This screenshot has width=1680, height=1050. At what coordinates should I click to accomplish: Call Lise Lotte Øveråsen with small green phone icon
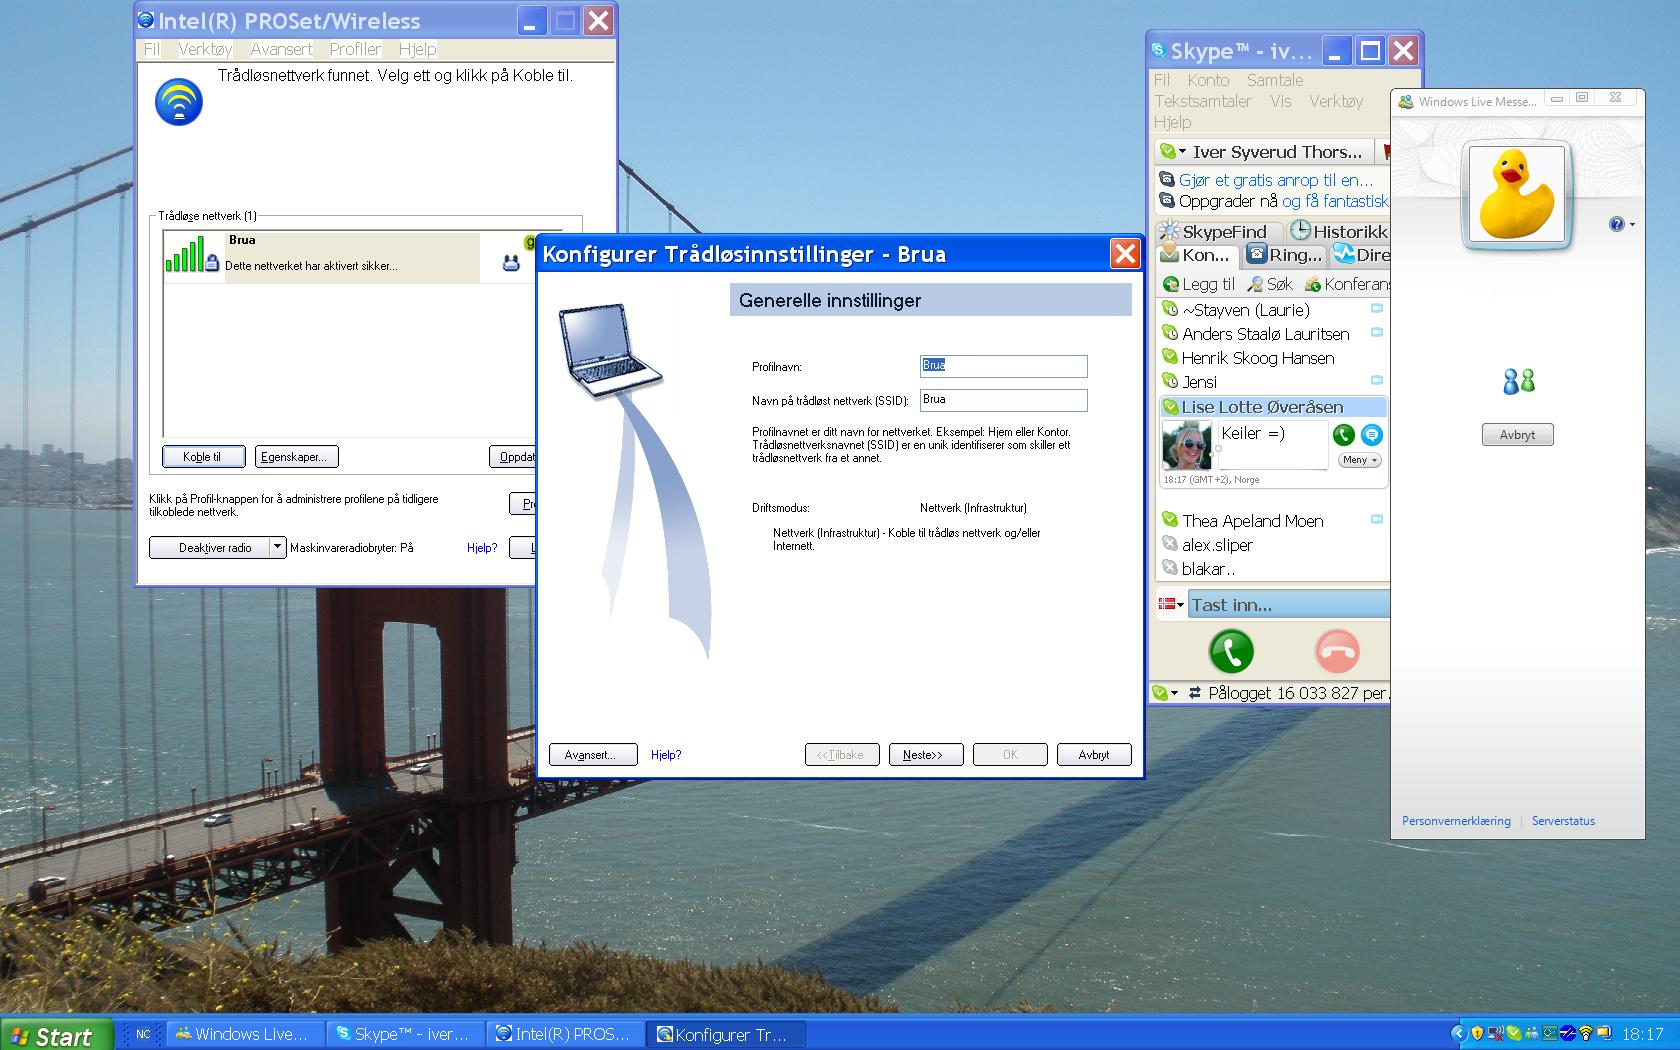click(1344, 434)
